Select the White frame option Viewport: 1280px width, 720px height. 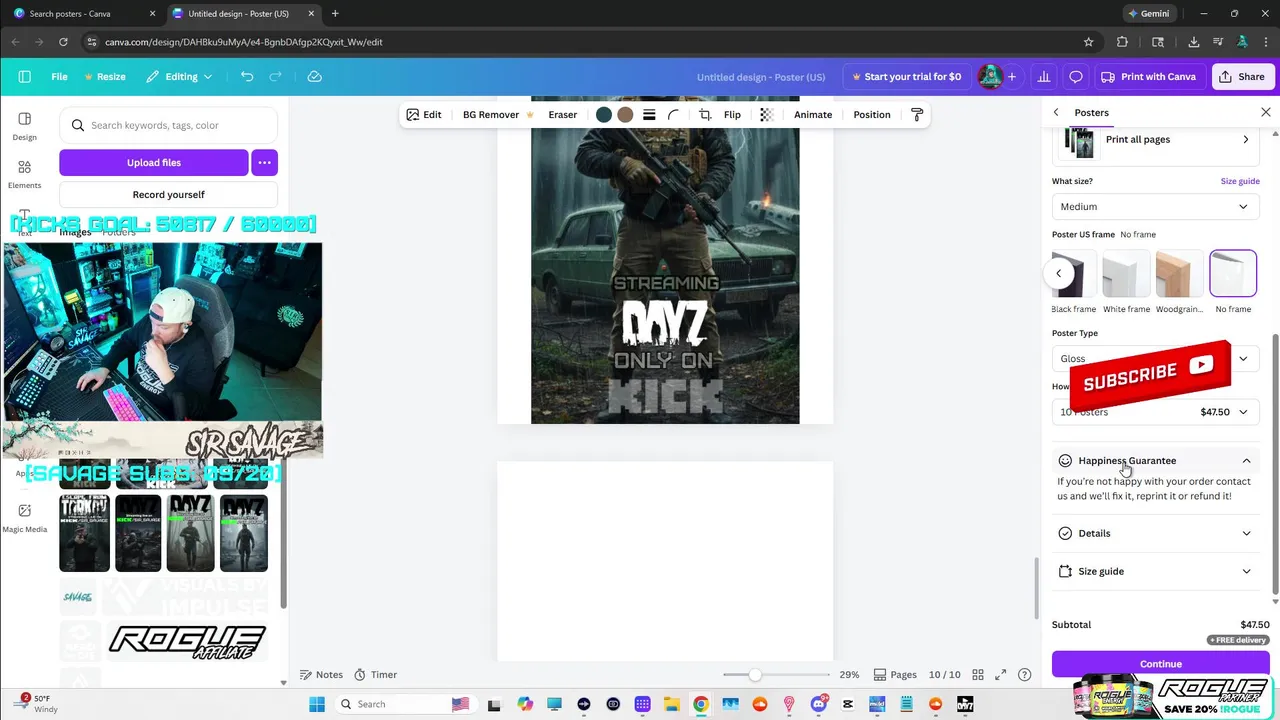click(x=1126, y=282)
